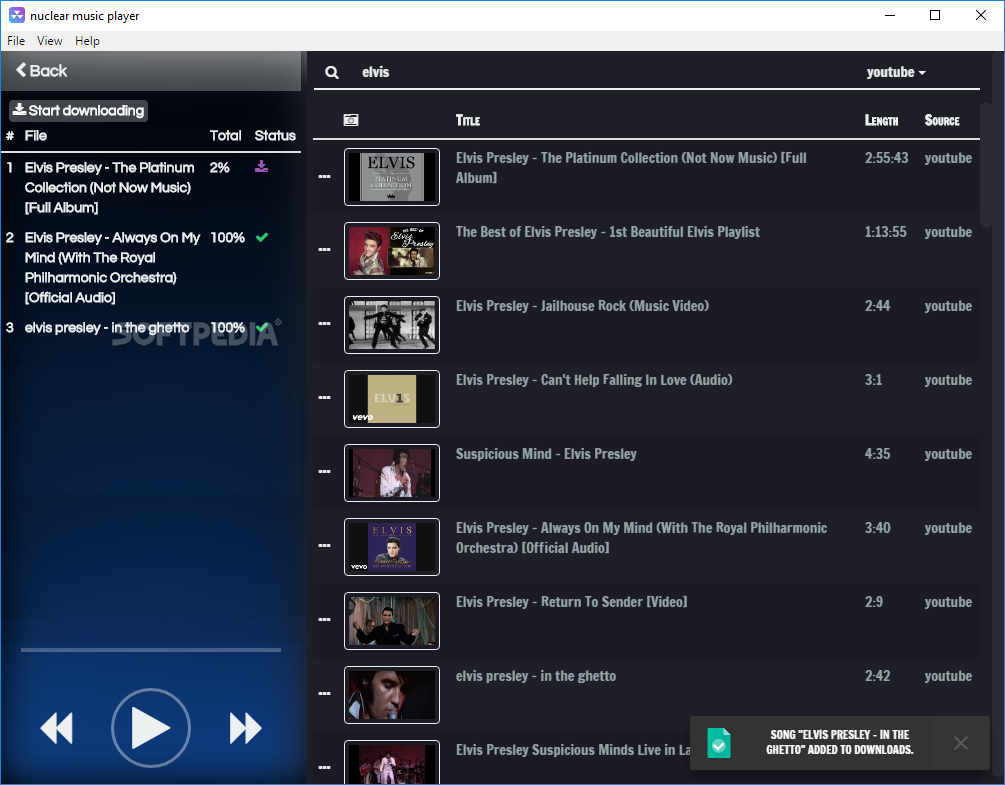Viewport: 1005px width, 785px height.
Task: Select the Platinum Collection album thumbnail
Action: click(392, 177)
